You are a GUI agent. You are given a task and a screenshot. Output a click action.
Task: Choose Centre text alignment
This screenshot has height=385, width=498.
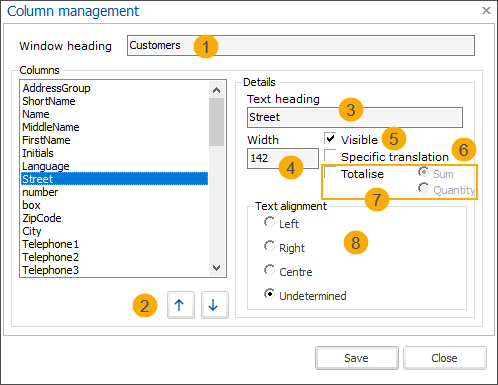pyautogui.click(x=269, y=270)
